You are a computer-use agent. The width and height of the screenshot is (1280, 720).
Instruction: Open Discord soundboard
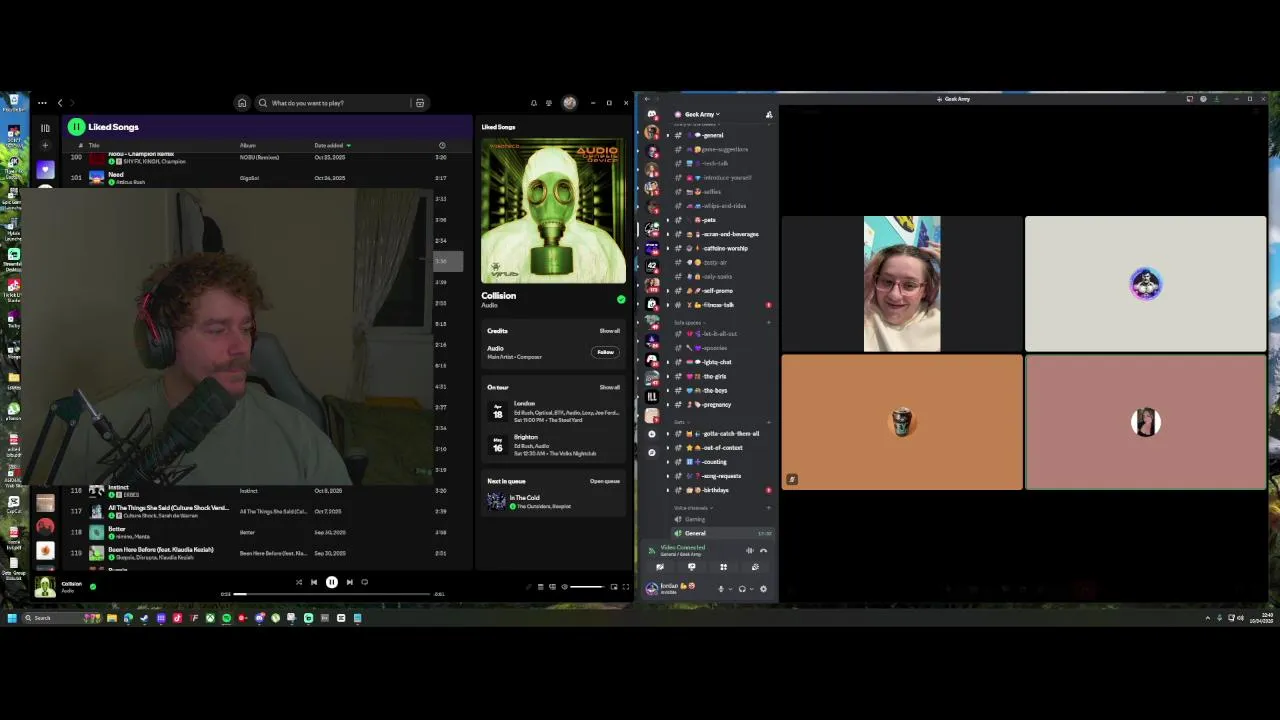pyautogui.click(x=755, y=567)
